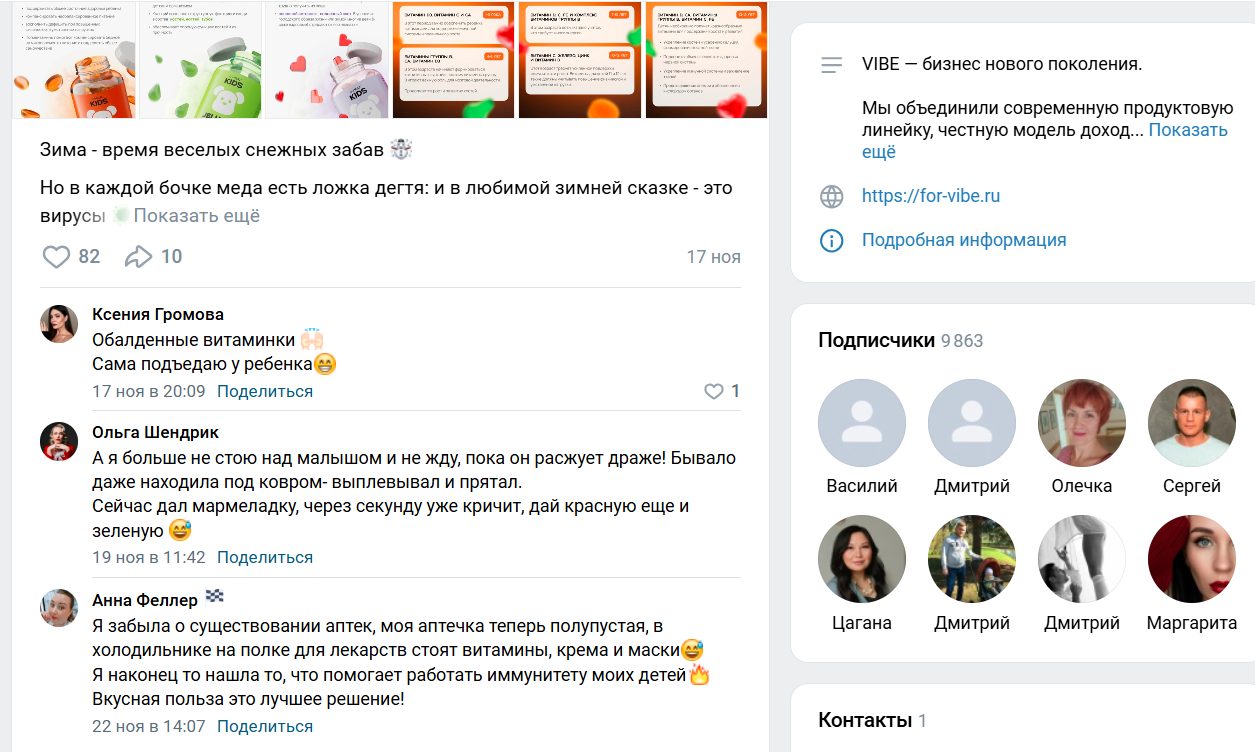Open the Подписчики subscribers list

click(x=876, y=340)
